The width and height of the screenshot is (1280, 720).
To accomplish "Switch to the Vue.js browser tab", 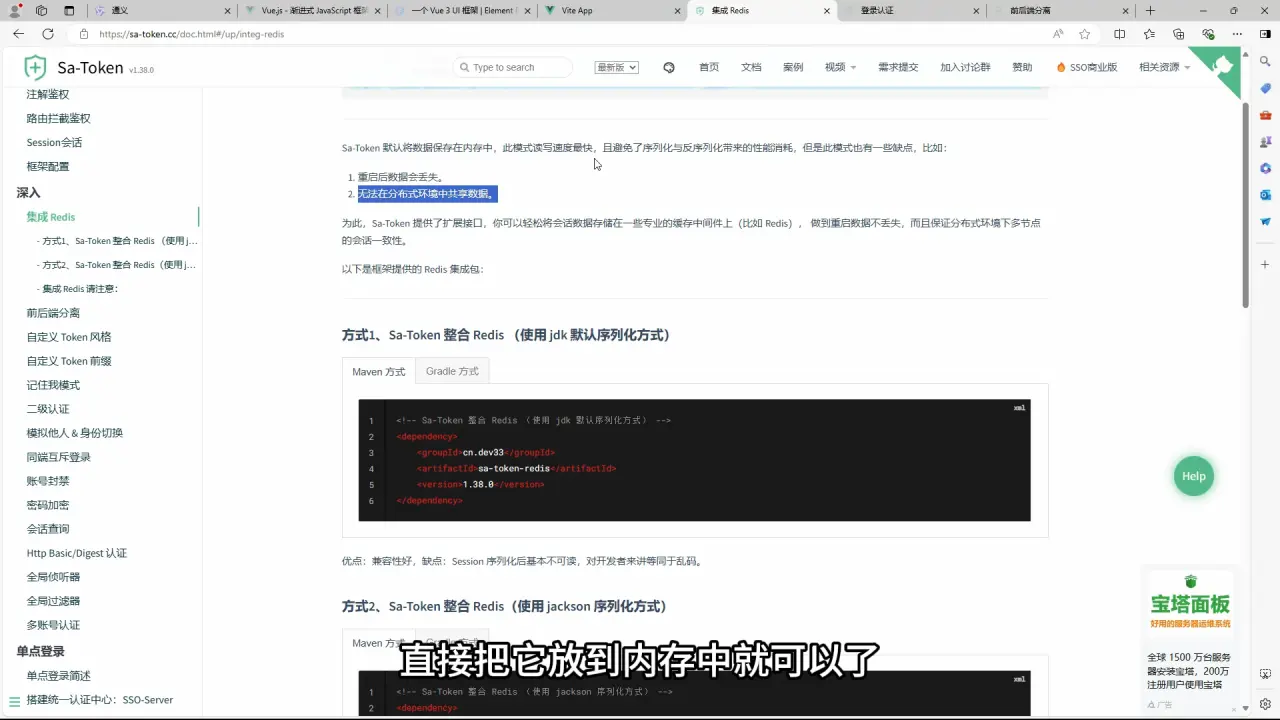I will click(310, 10).
